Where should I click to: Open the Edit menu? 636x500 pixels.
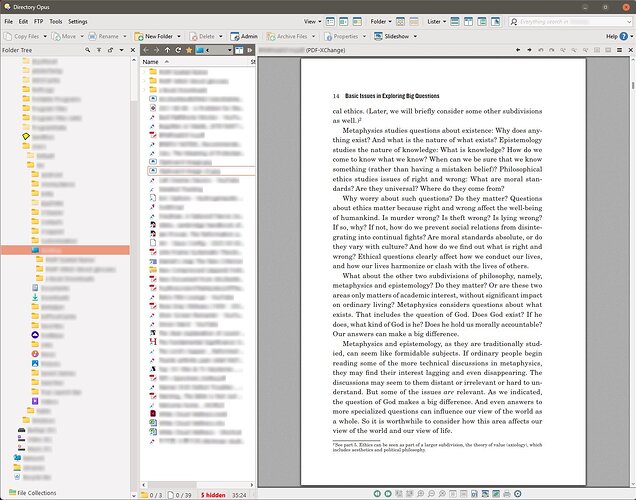tap(24, 21)
